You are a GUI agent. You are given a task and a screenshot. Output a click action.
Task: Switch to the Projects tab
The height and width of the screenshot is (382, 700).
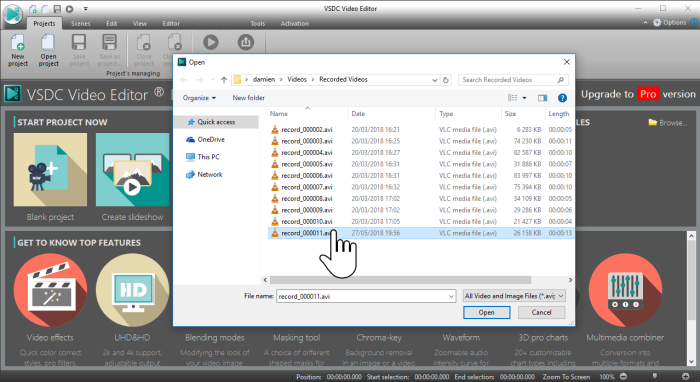point(44,24)
